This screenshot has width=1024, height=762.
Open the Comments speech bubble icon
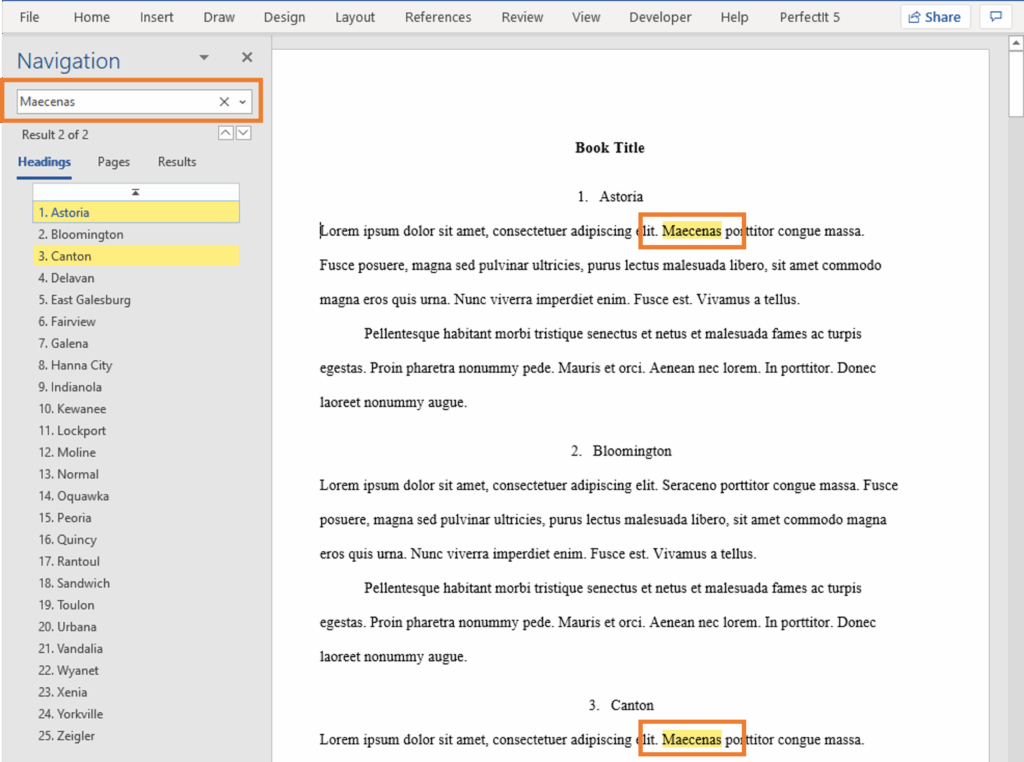995,17
